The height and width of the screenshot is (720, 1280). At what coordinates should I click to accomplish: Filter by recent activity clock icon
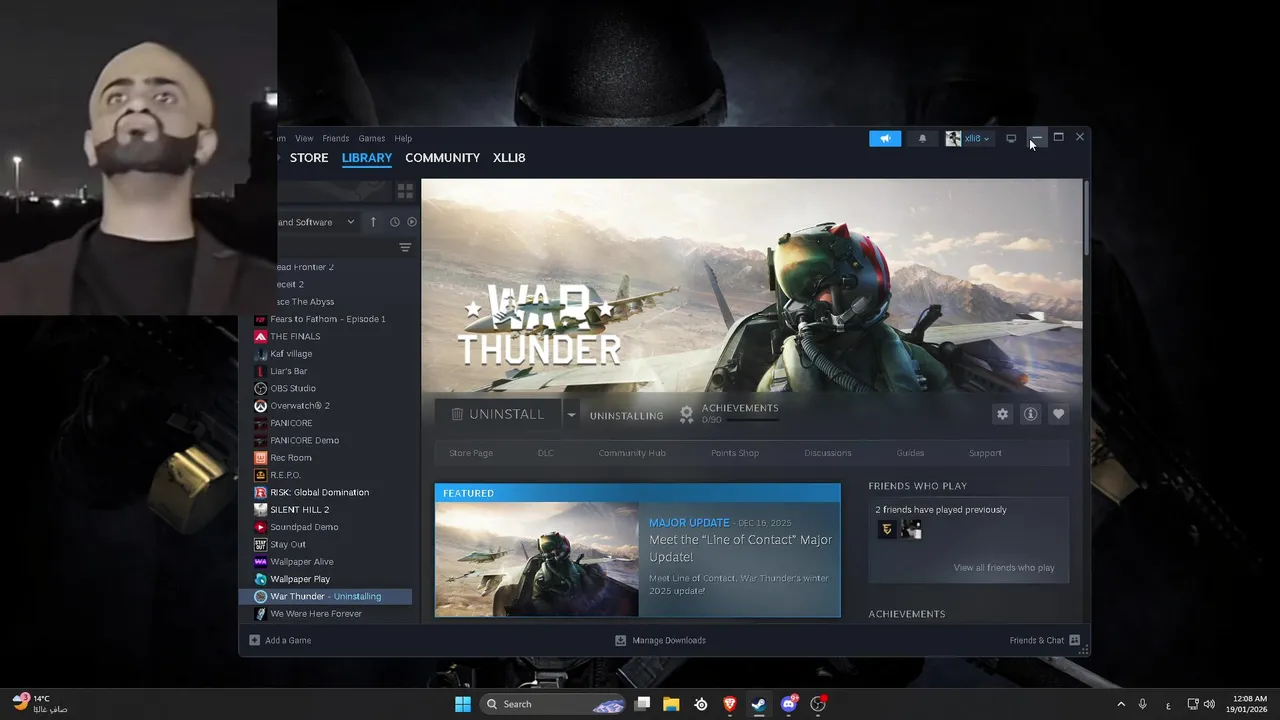coord(394,222)
